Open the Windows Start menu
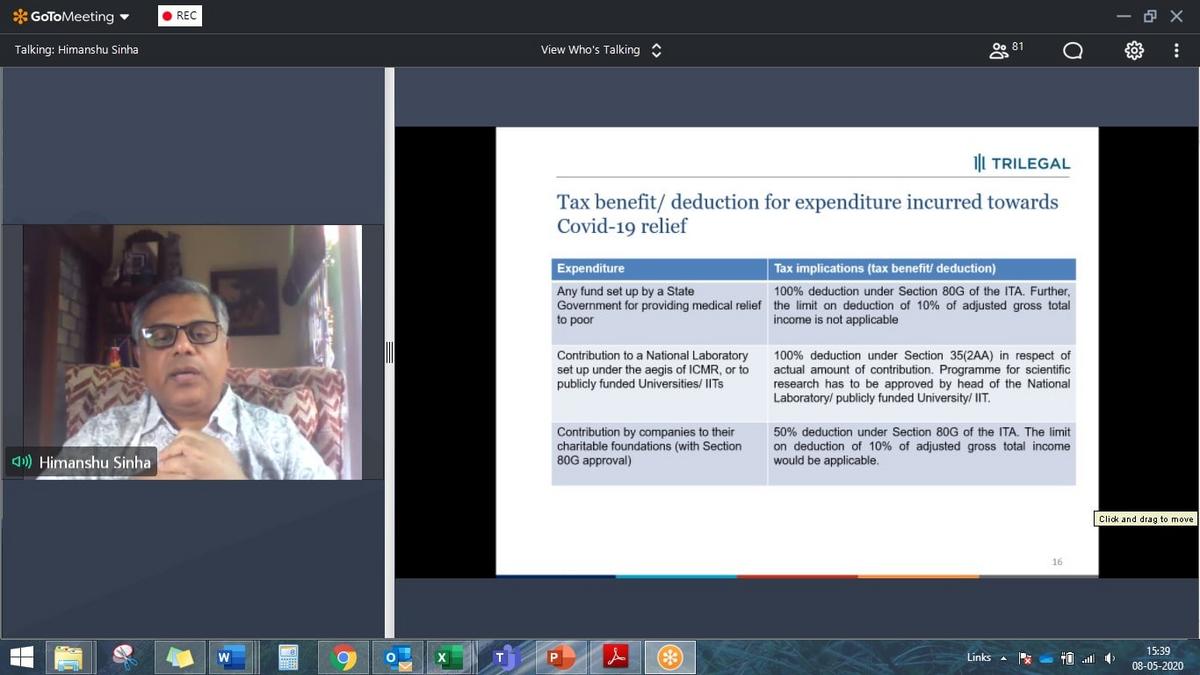 tap(21, 657)
